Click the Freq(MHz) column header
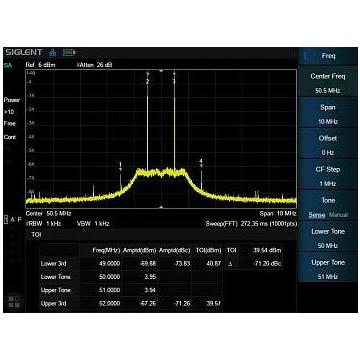The image size is (360, 360). click(x=106, y=250)
